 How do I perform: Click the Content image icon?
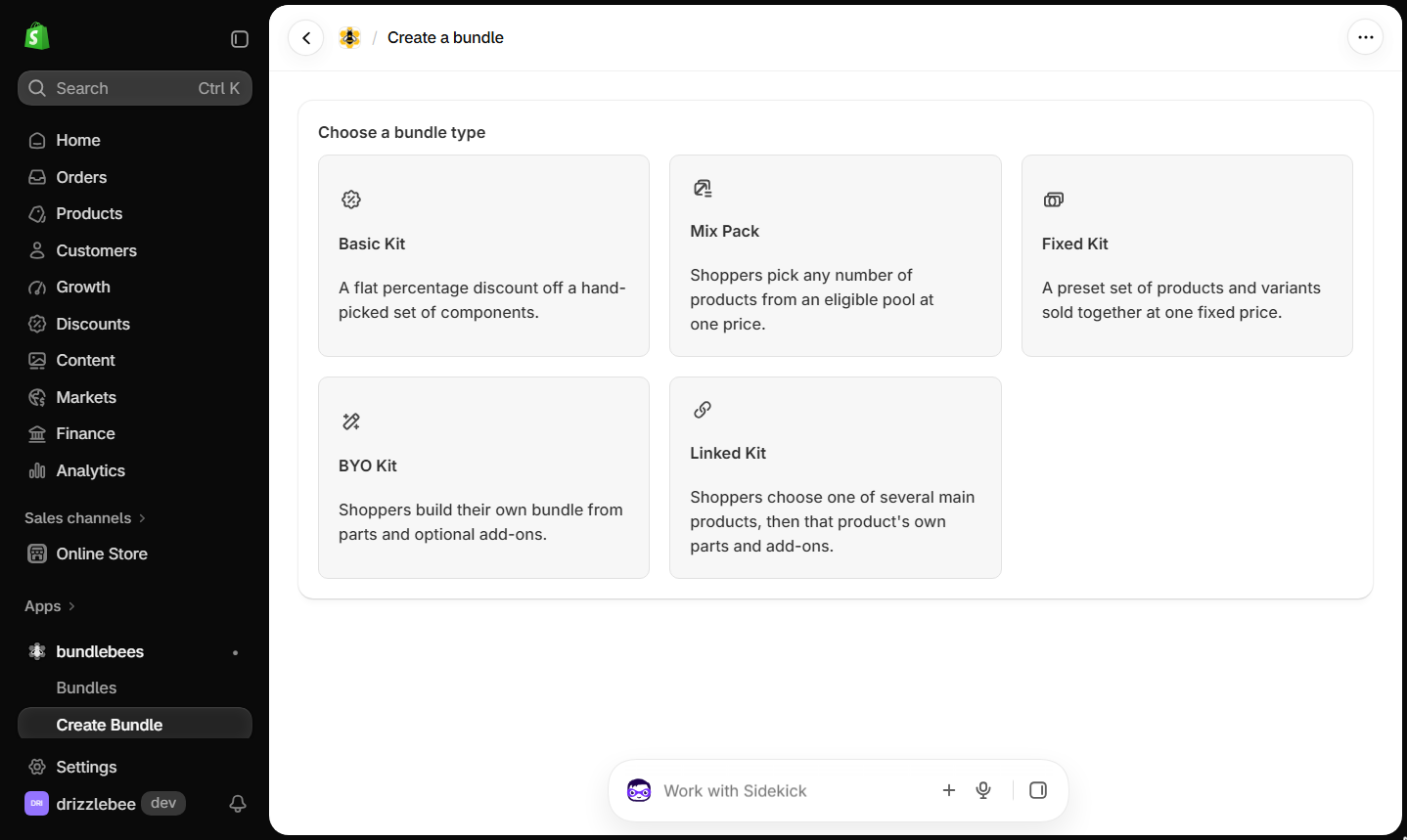coord(37,360)
